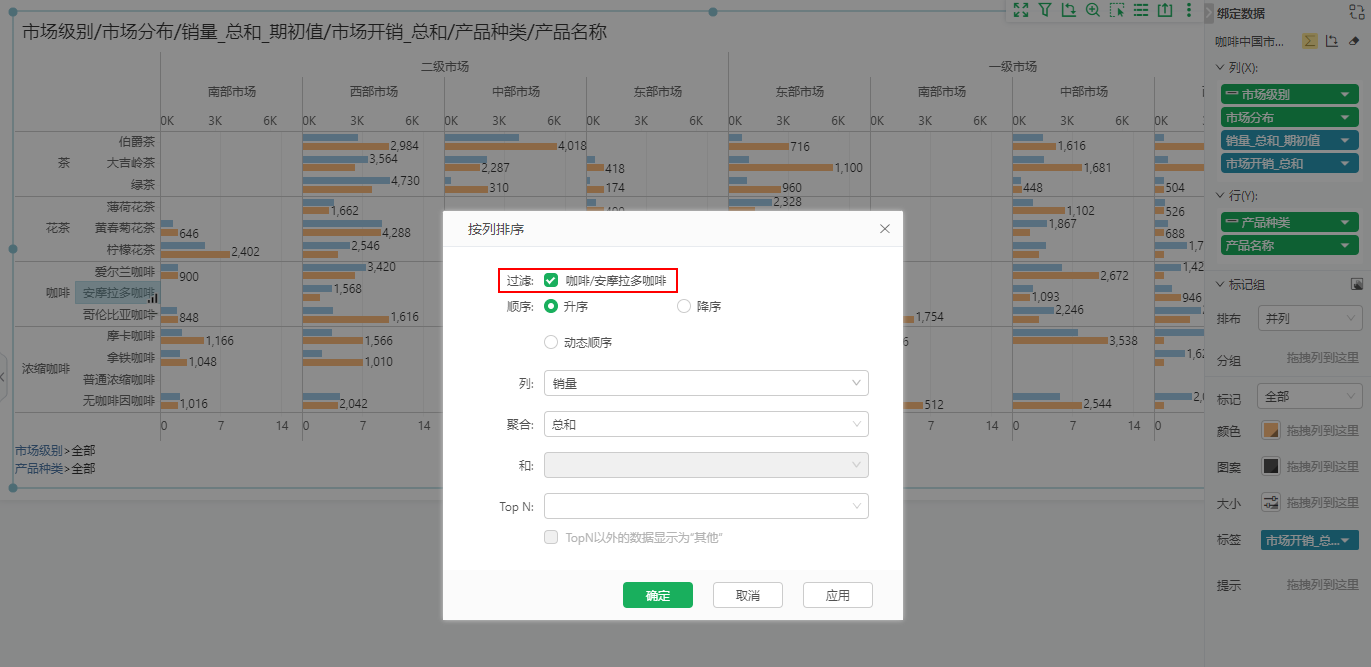1371x667 pixels.
Task: Click the orange 颜色 color swatch
Action: pos(1271,431)
